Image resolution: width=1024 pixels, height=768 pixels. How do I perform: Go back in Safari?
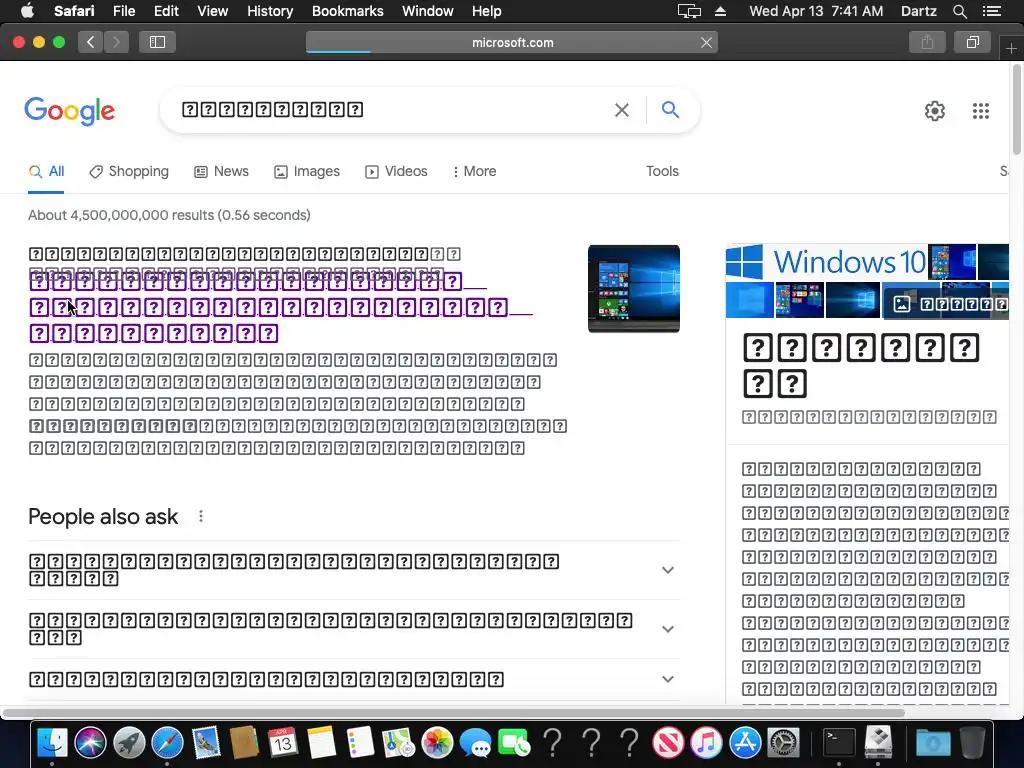click(91, 42)
